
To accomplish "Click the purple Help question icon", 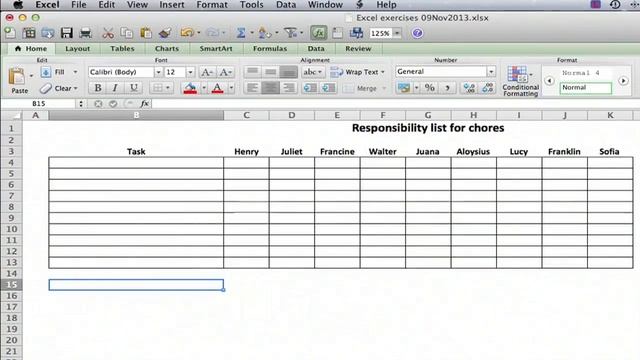I will tap(417, 33).
